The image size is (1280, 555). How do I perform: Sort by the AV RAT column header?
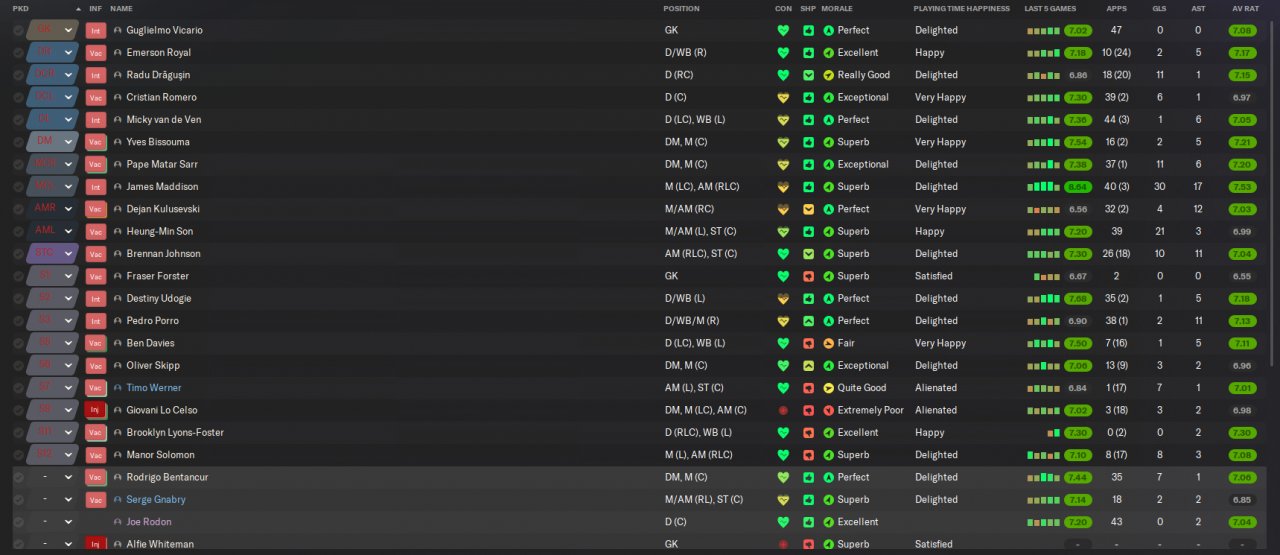(1245, 8)
